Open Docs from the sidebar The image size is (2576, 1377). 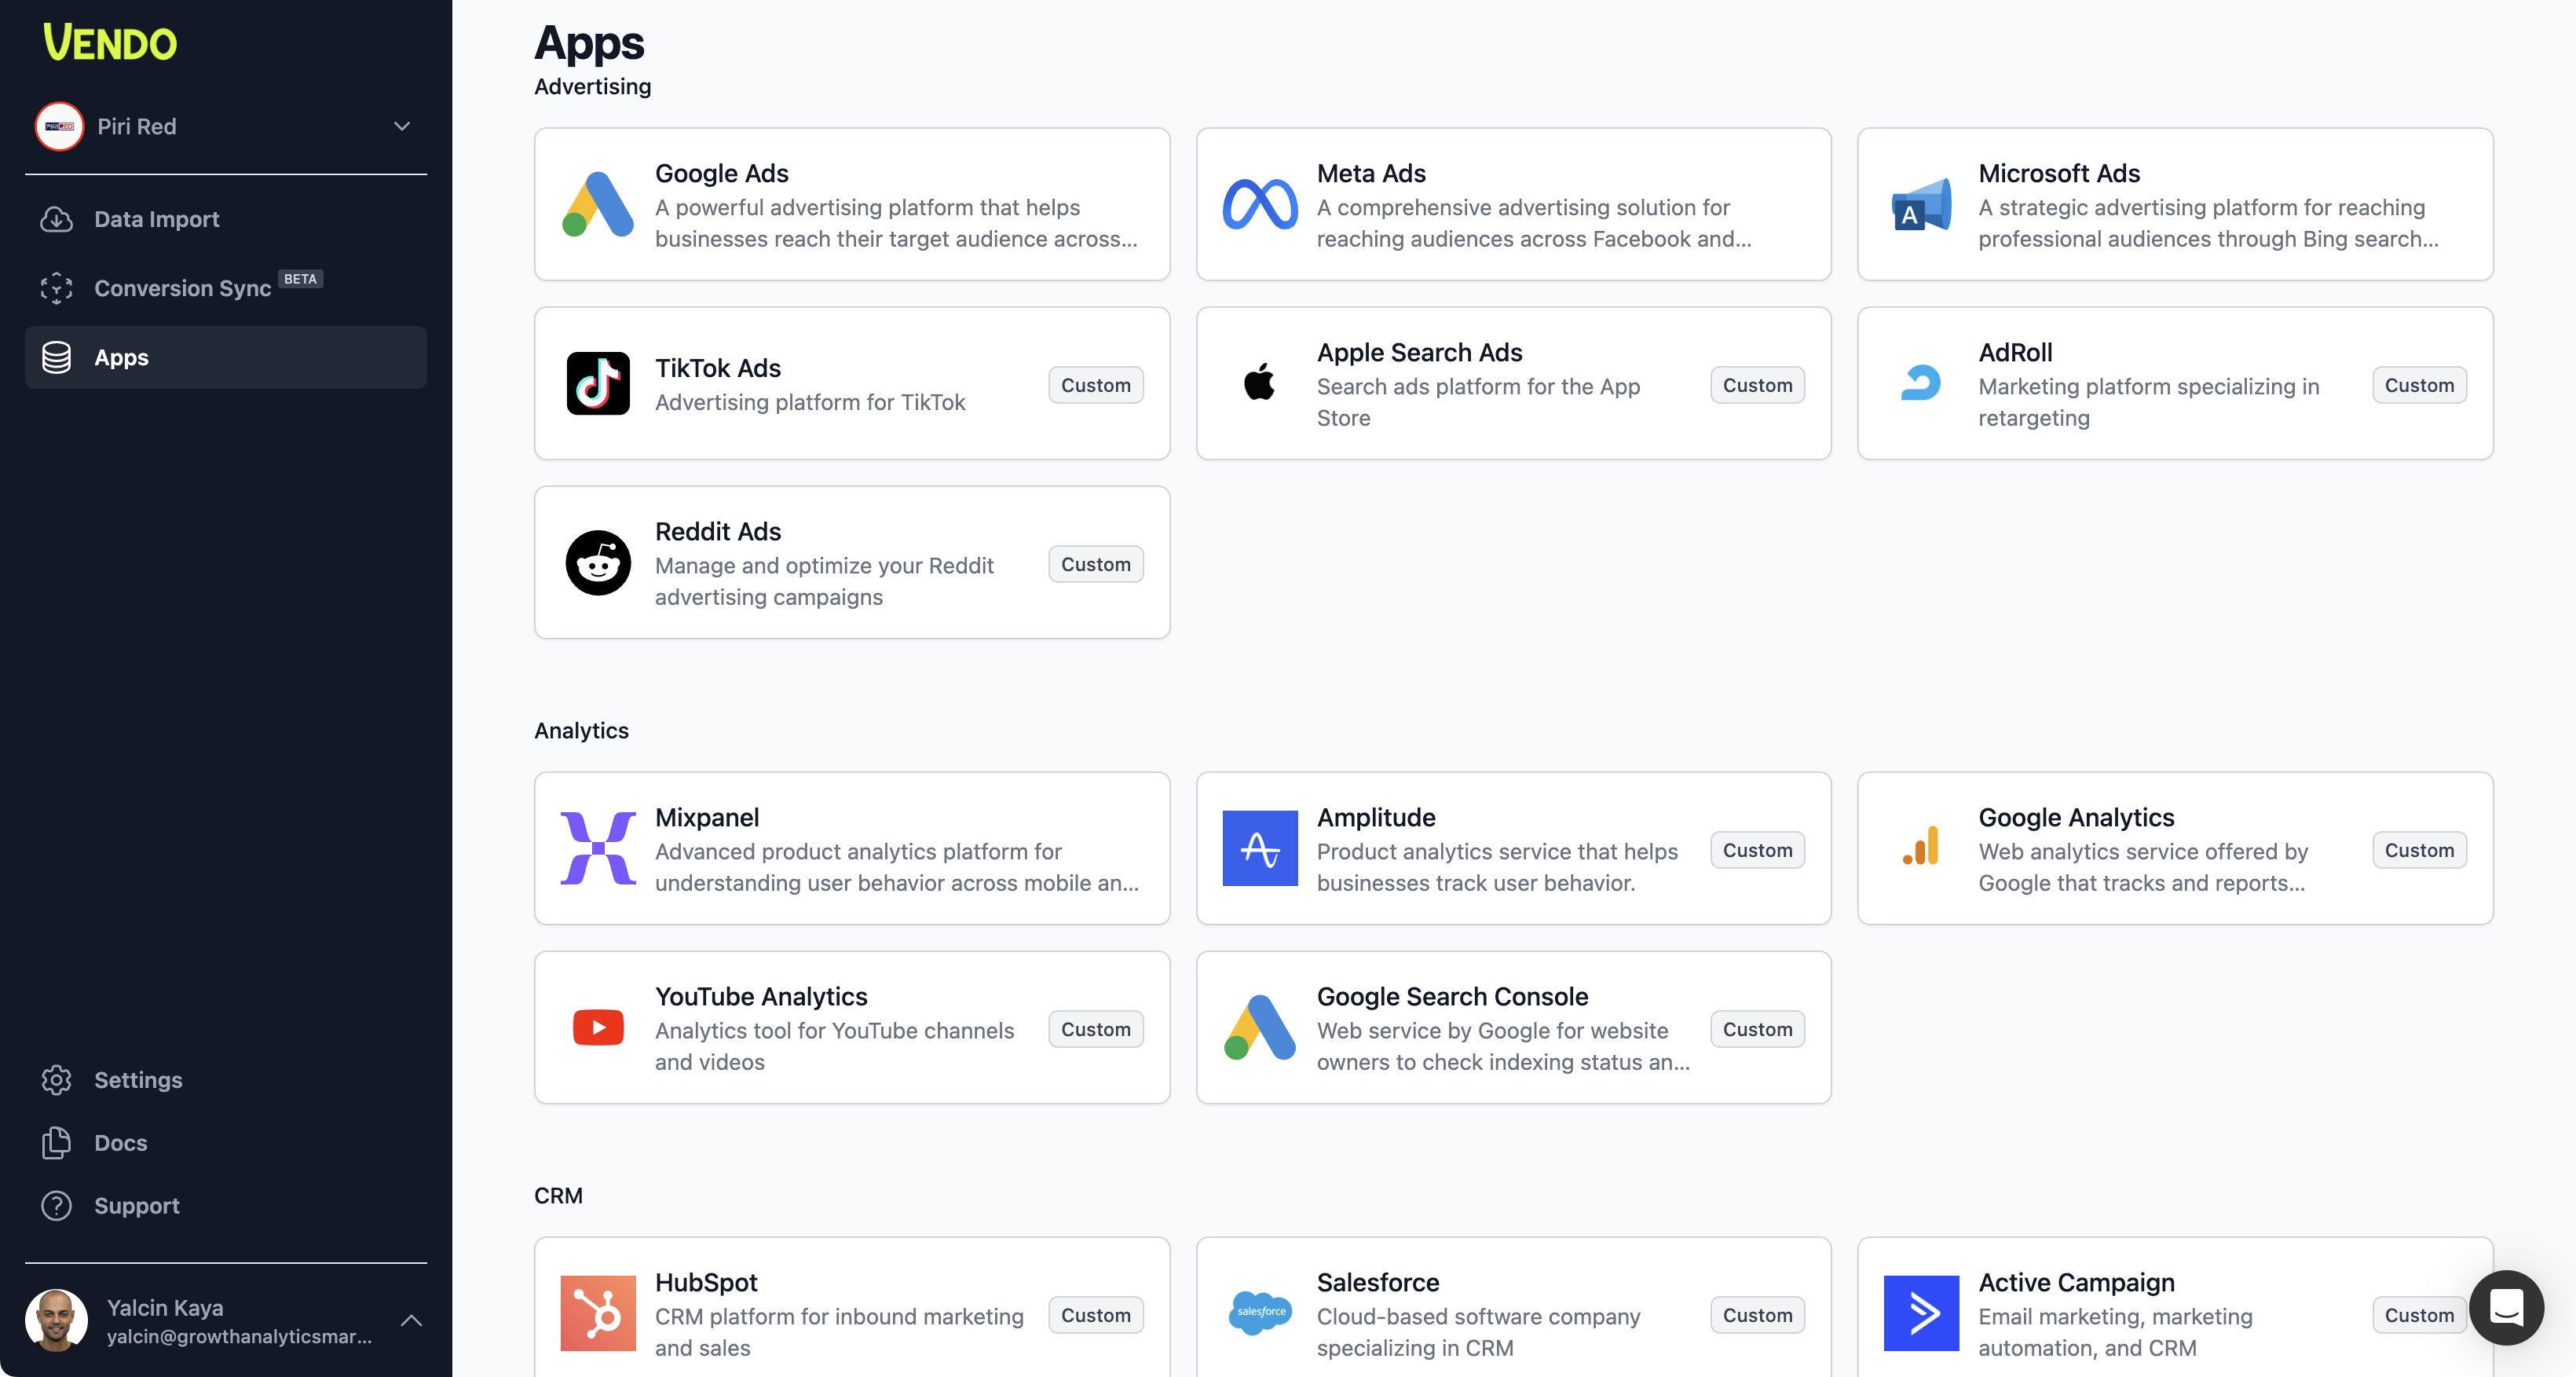(x=120, y=1143)
